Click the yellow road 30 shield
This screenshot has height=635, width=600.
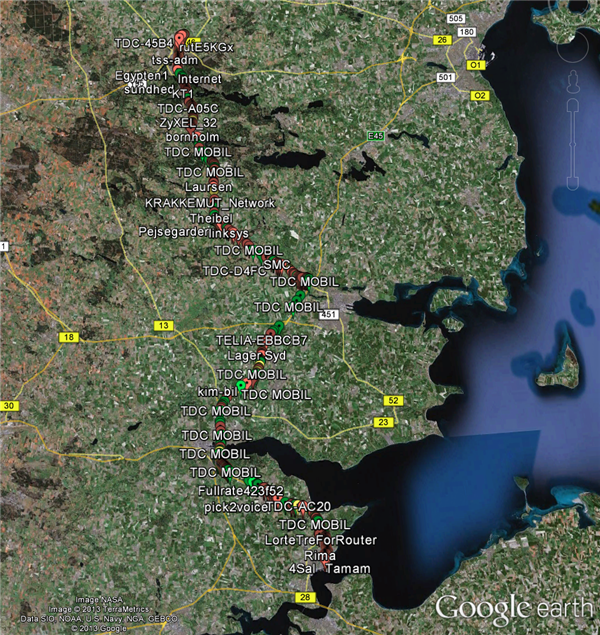coord(9,405)
